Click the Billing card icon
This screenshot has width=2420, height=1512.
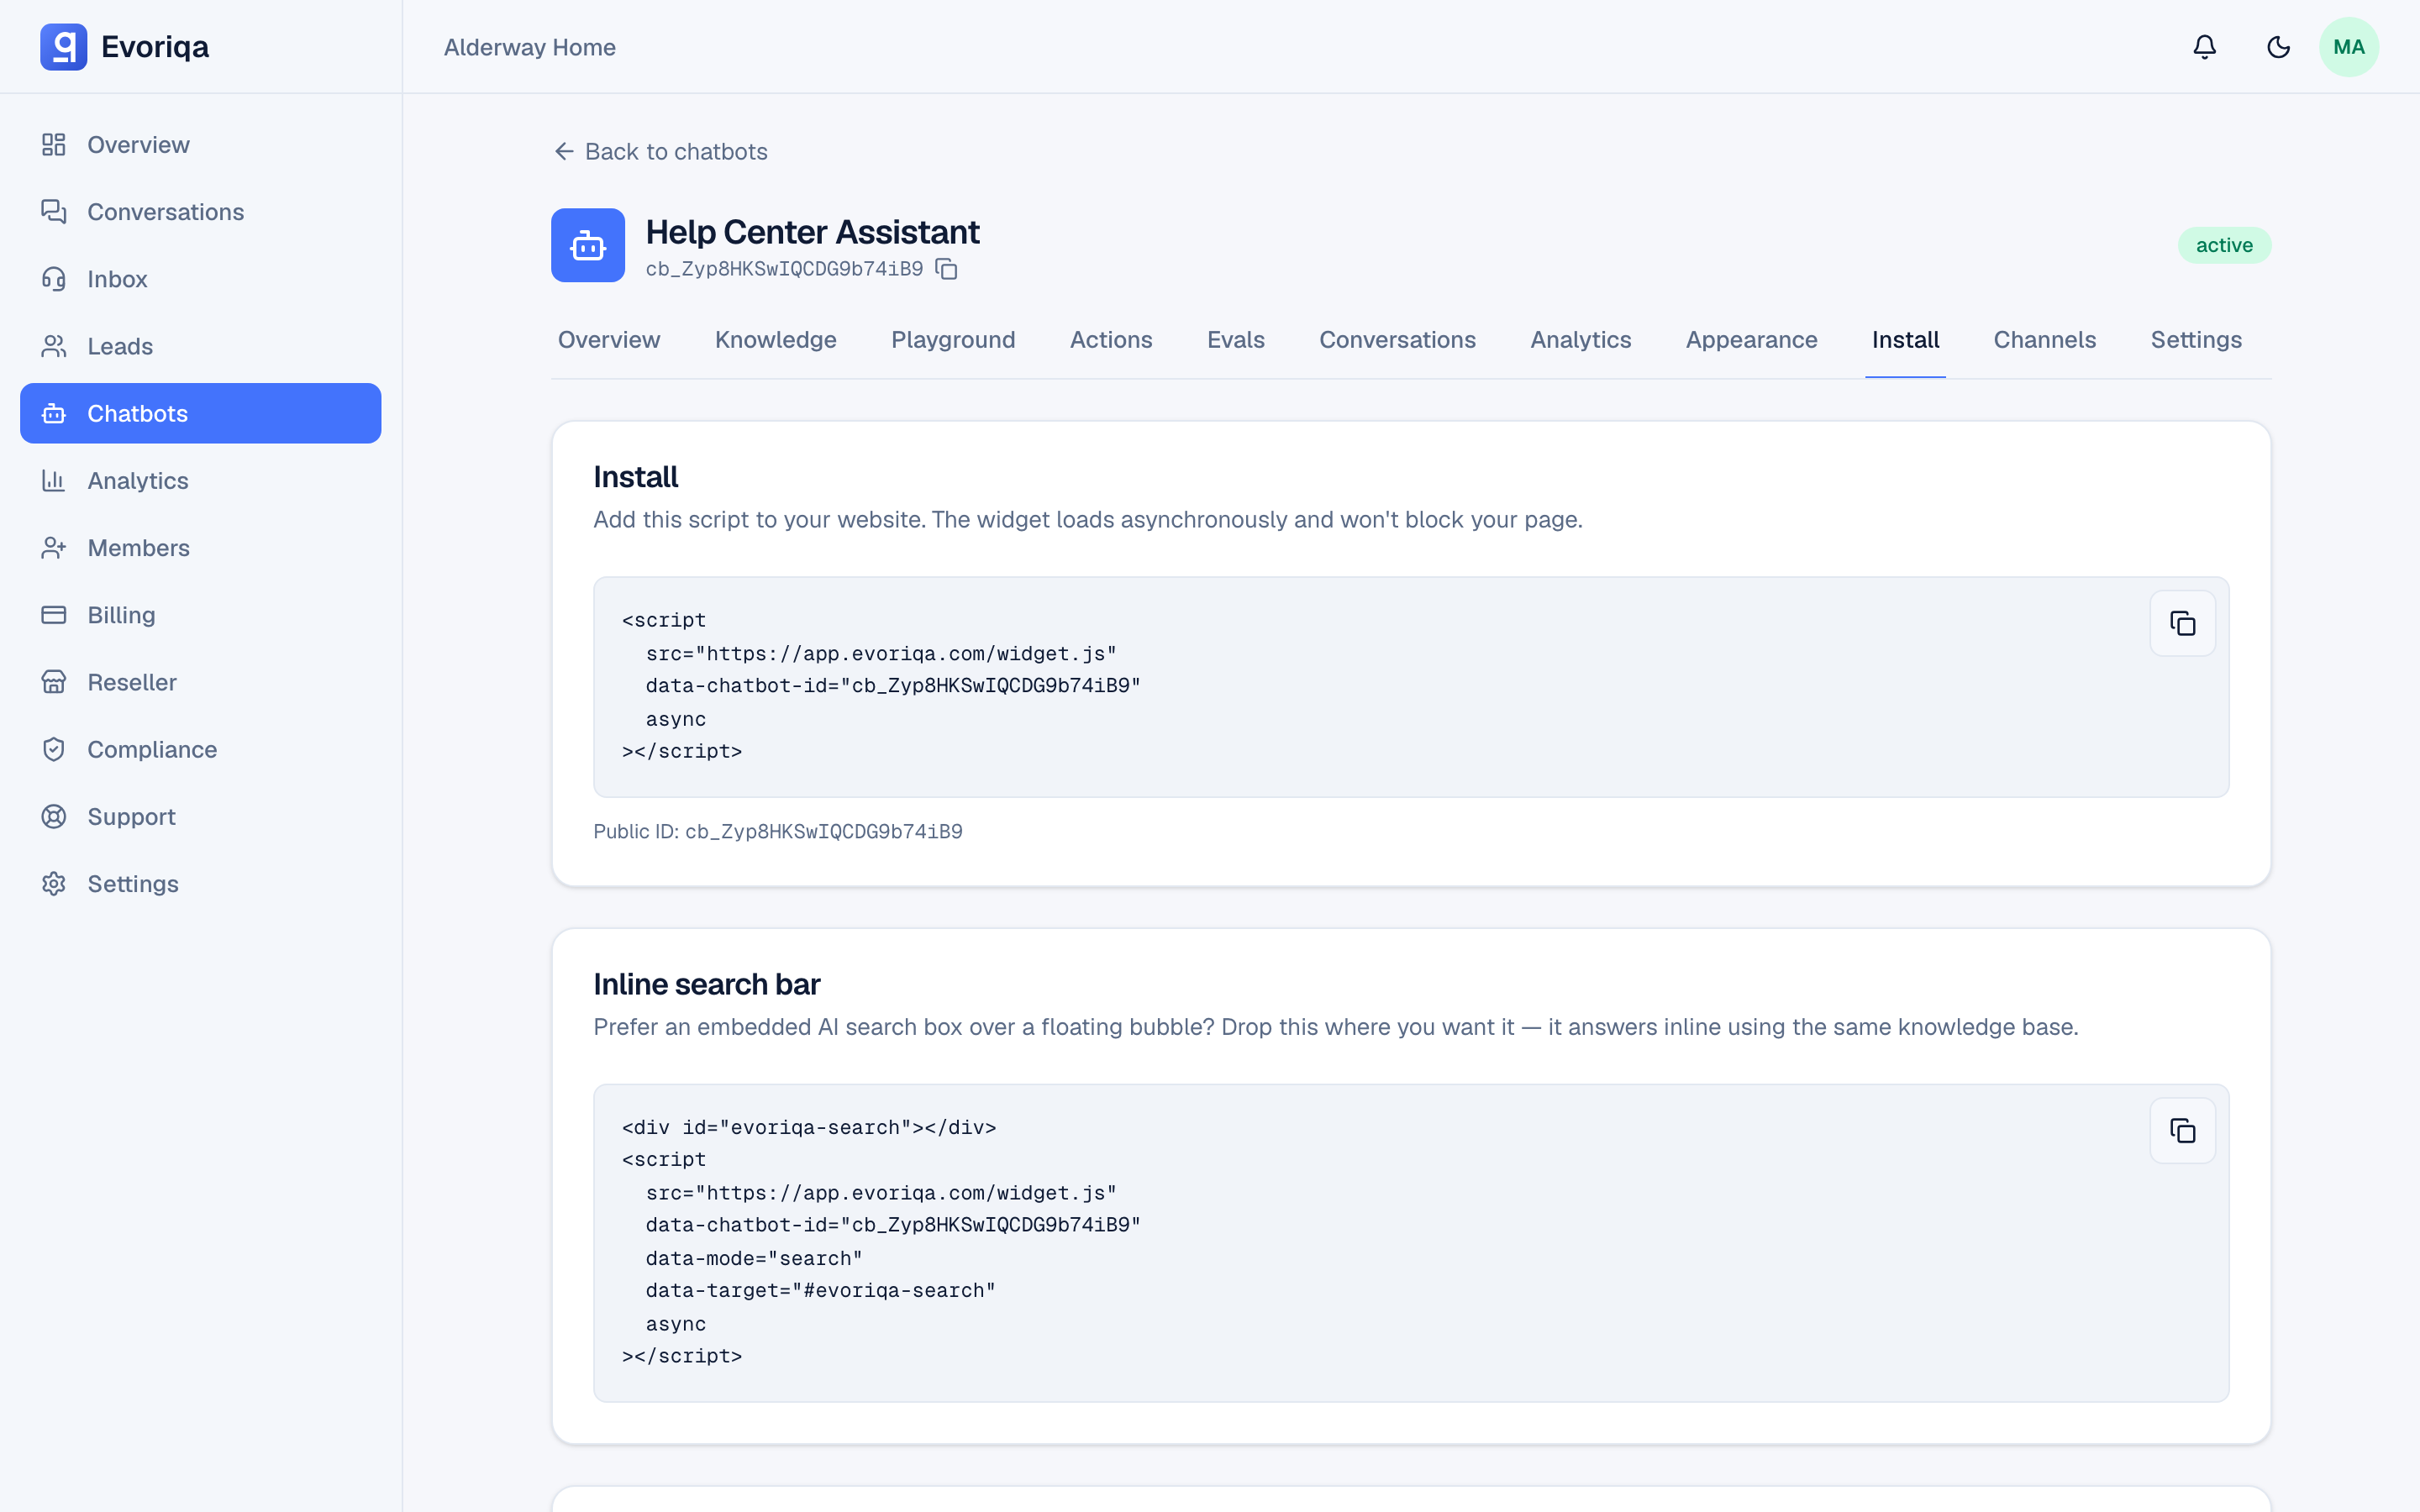(x=54, y=615)
